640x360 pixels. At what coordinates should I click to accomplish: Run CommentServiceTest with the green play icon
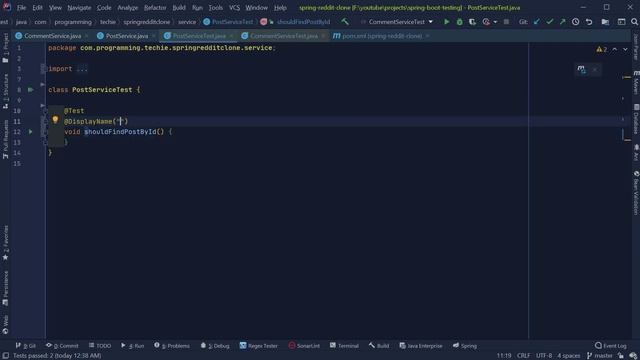point(447,22)
